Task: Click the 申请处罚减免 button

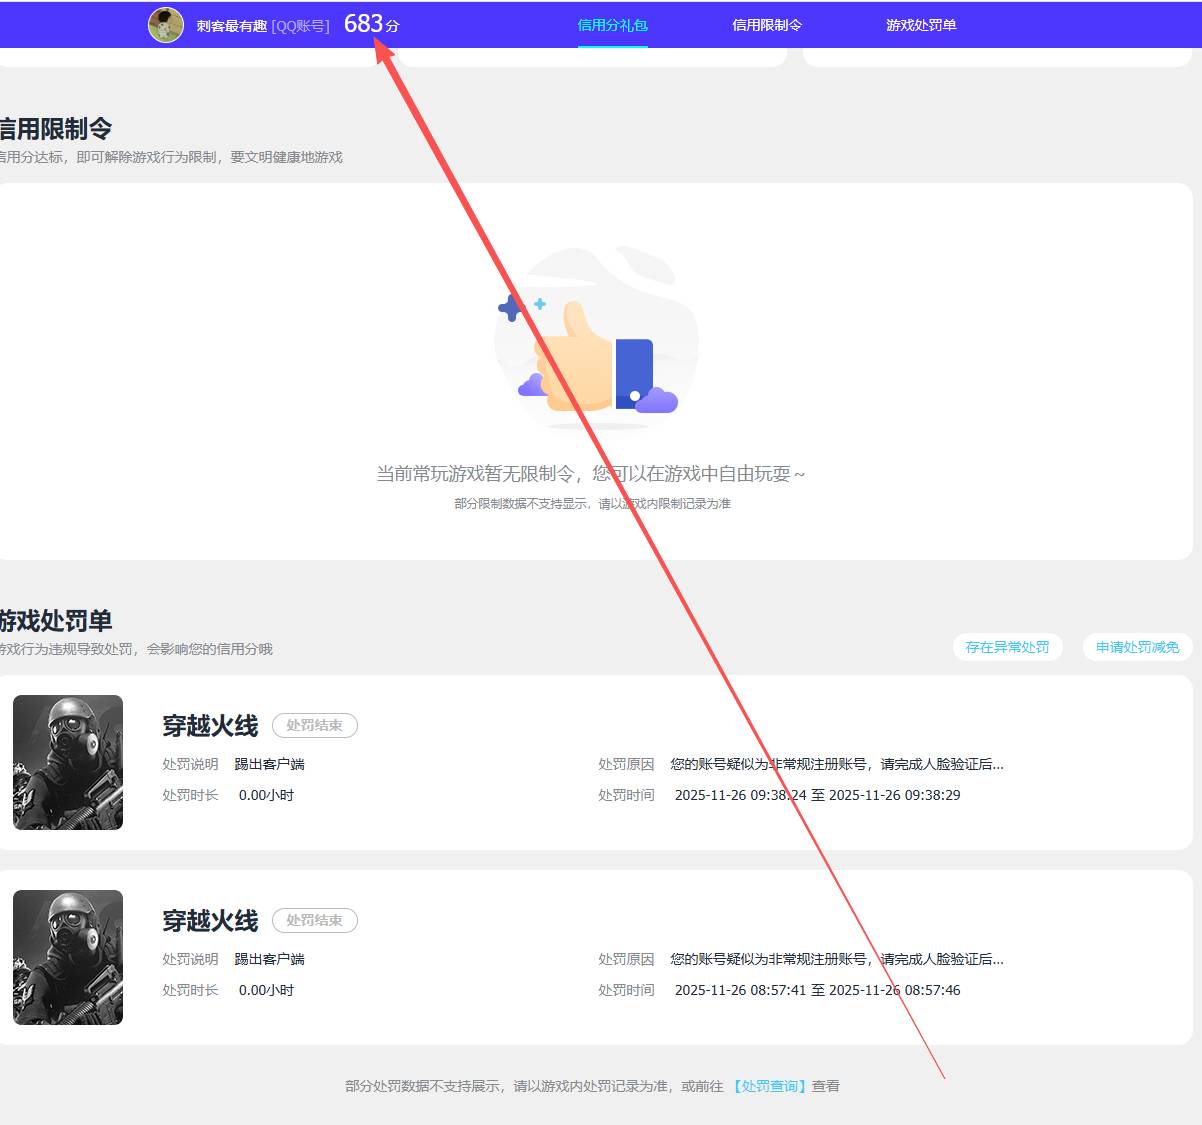Action: pyautogui.click(x=1137, y=647)
